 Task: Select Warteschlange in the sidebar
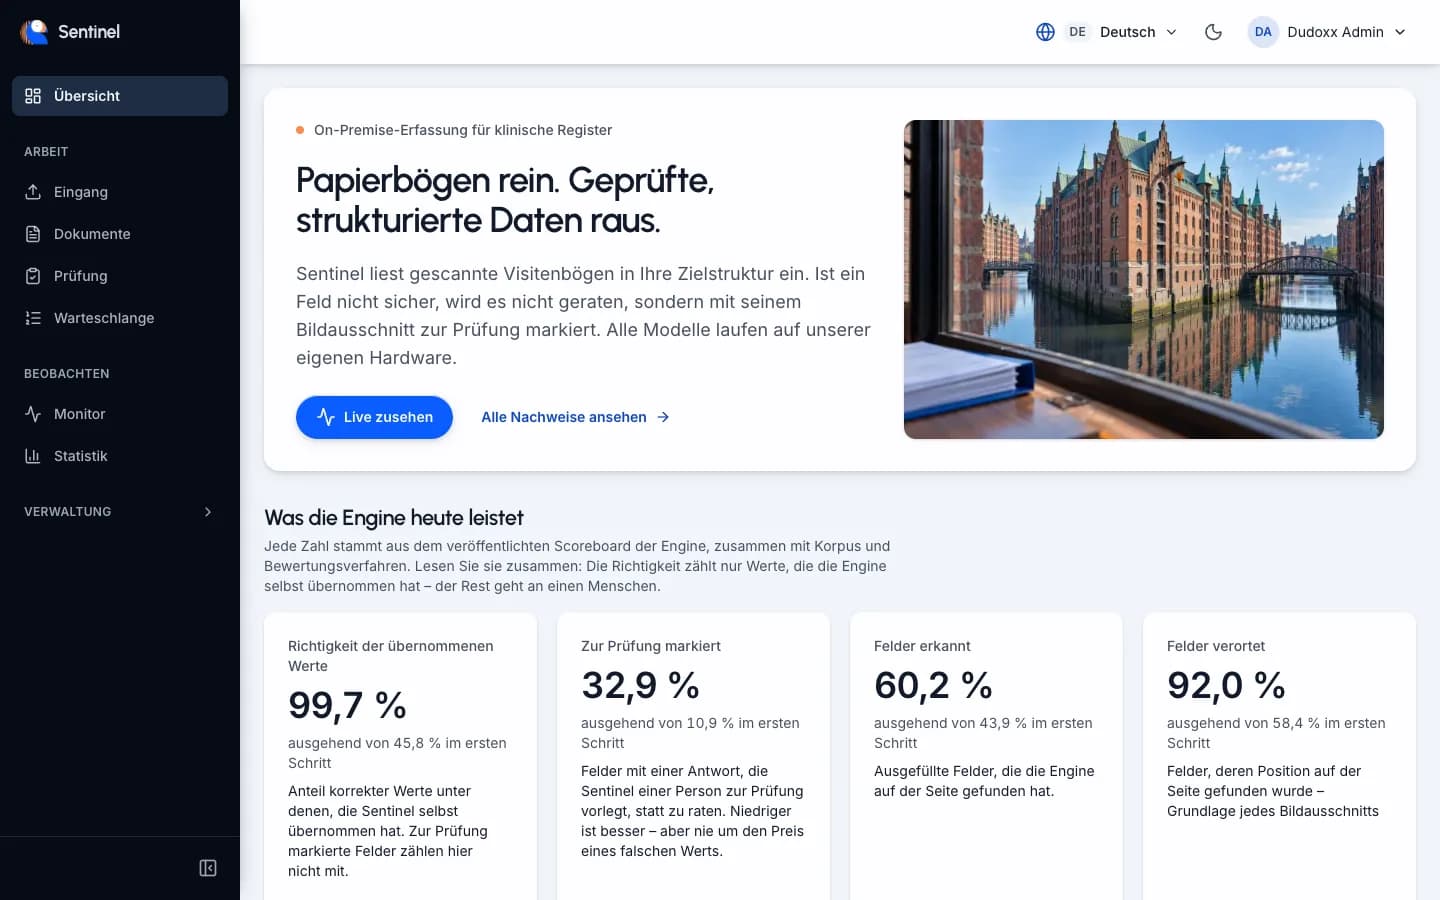click(120, 318)
